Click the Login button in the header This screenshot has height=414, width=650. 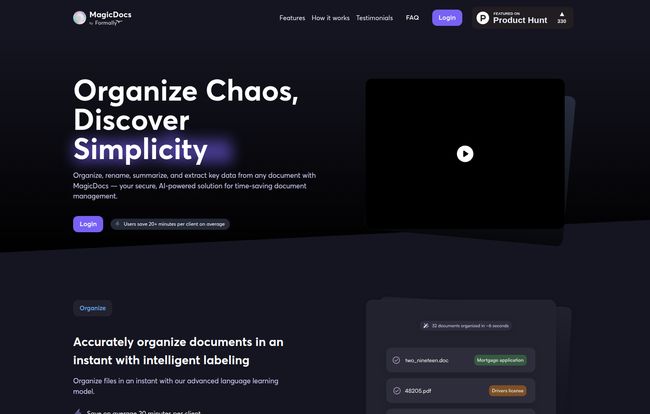(447, 18)
